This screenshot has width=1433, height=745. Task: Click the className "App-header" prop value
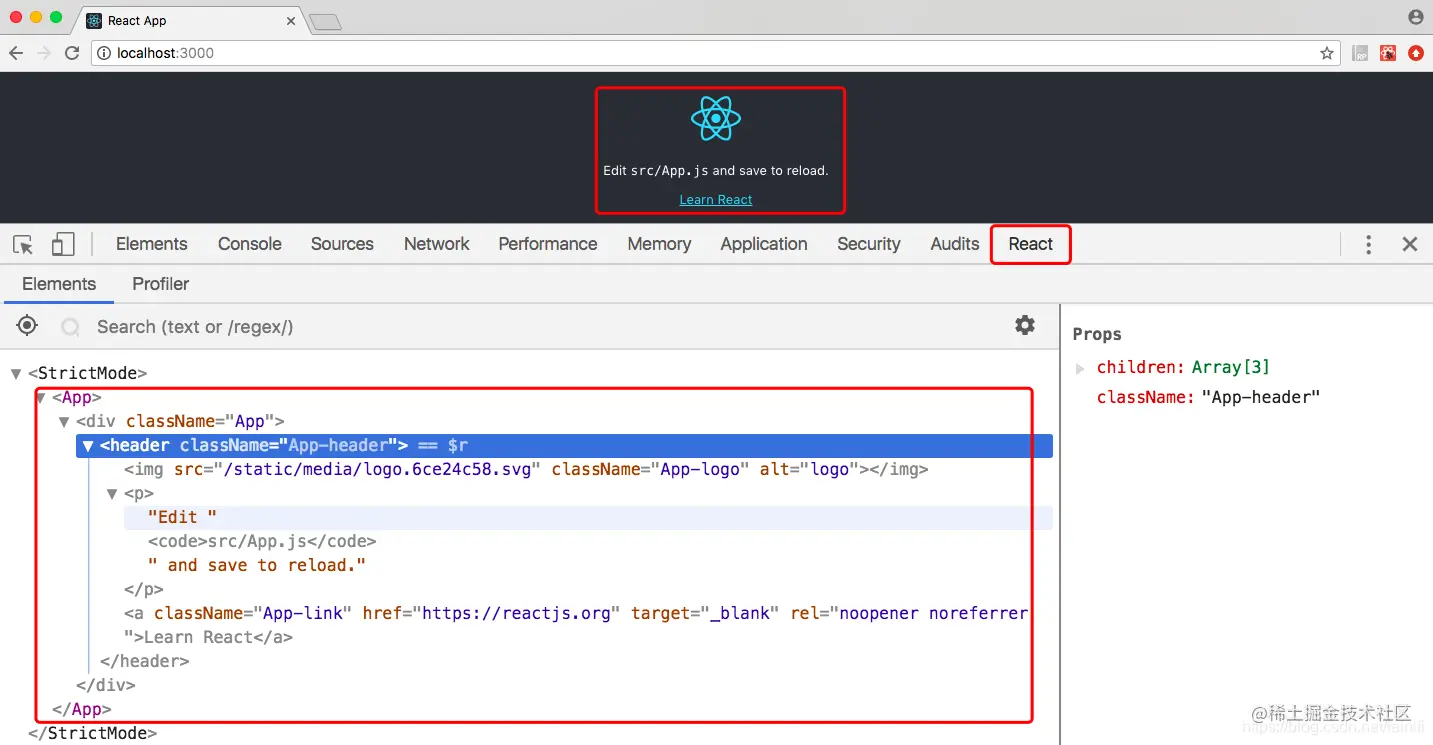pyautogui.click(x=1261, y=397)
